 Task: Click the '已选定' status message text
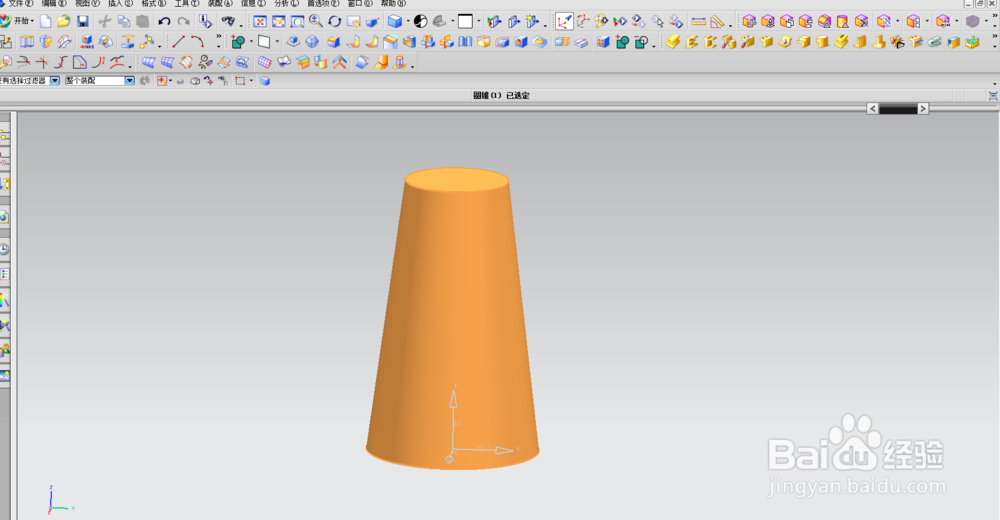pyautogui.click(x=518, y=96)
